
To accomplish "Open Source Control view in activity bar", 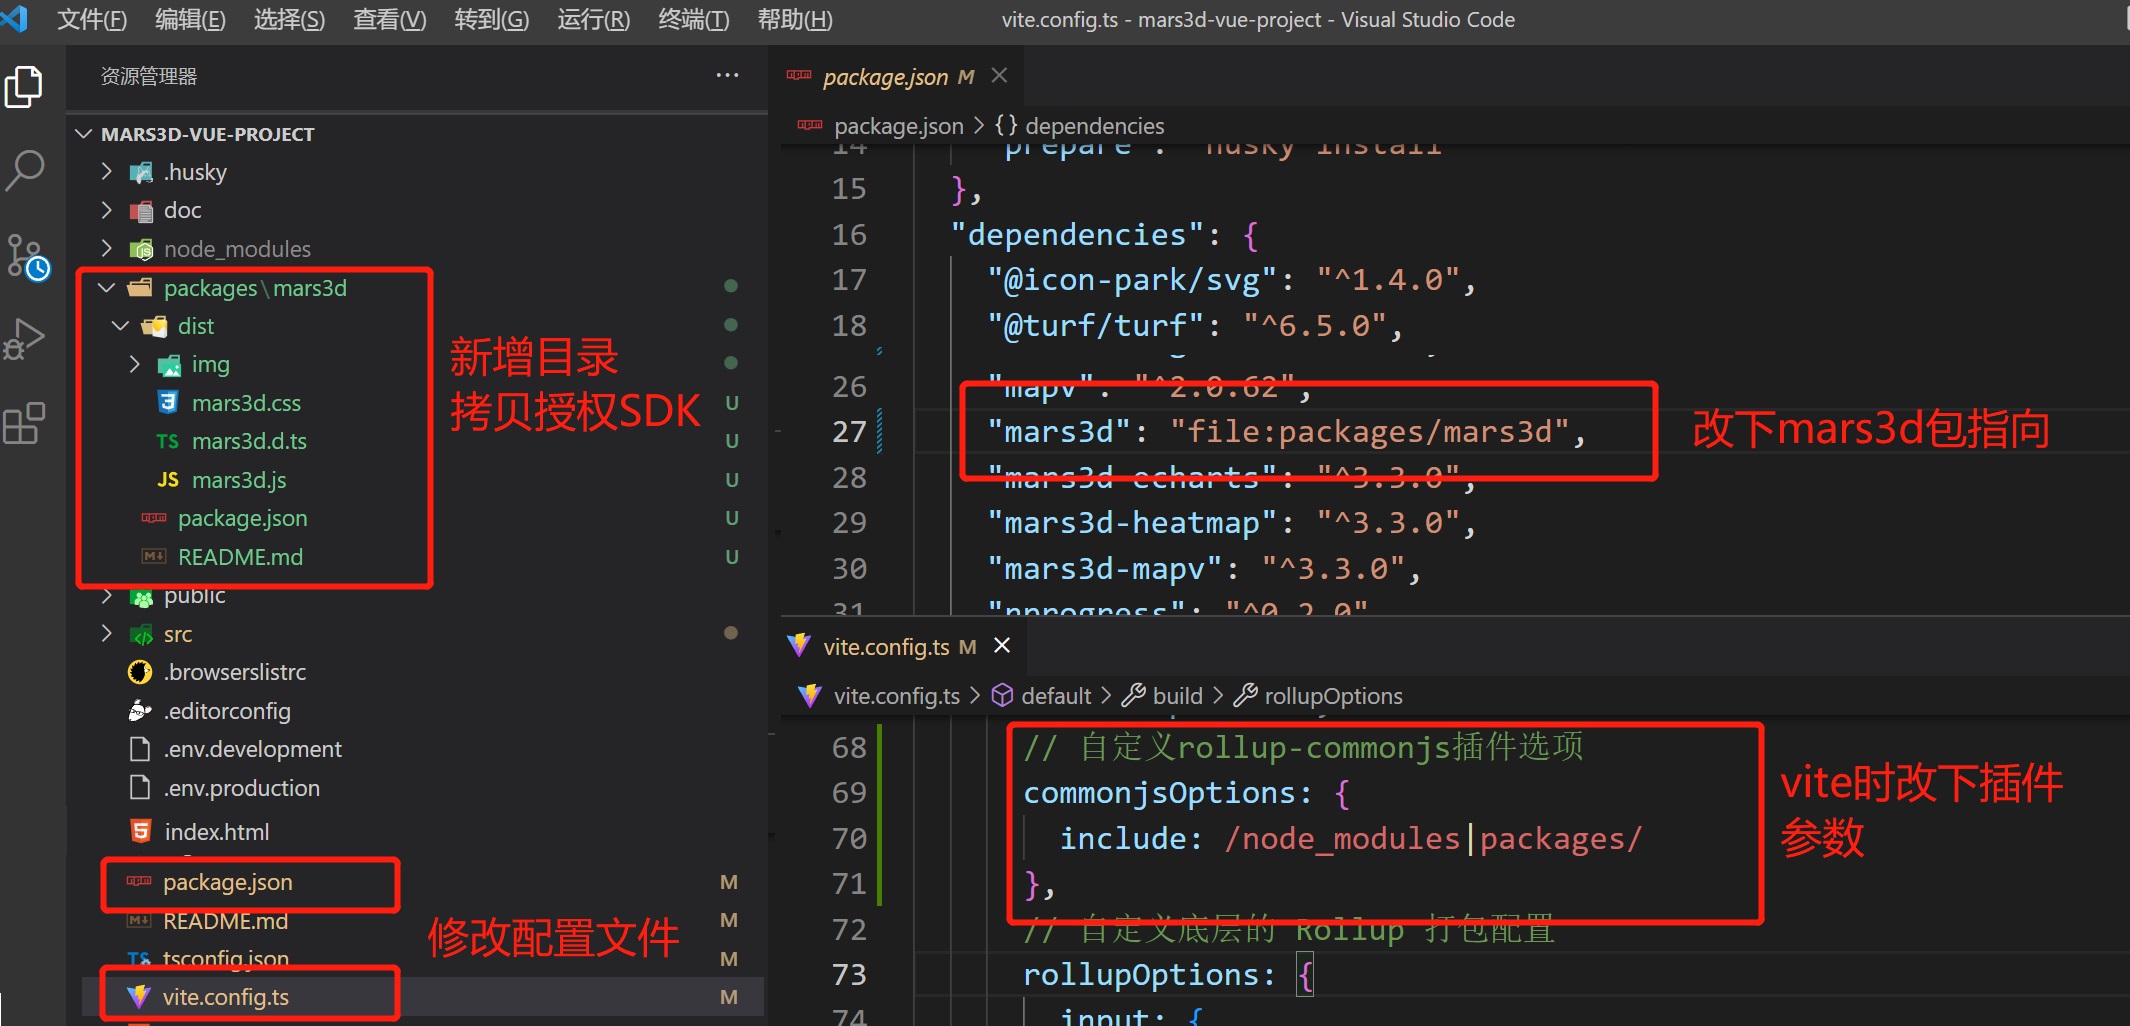I will 26,257.
